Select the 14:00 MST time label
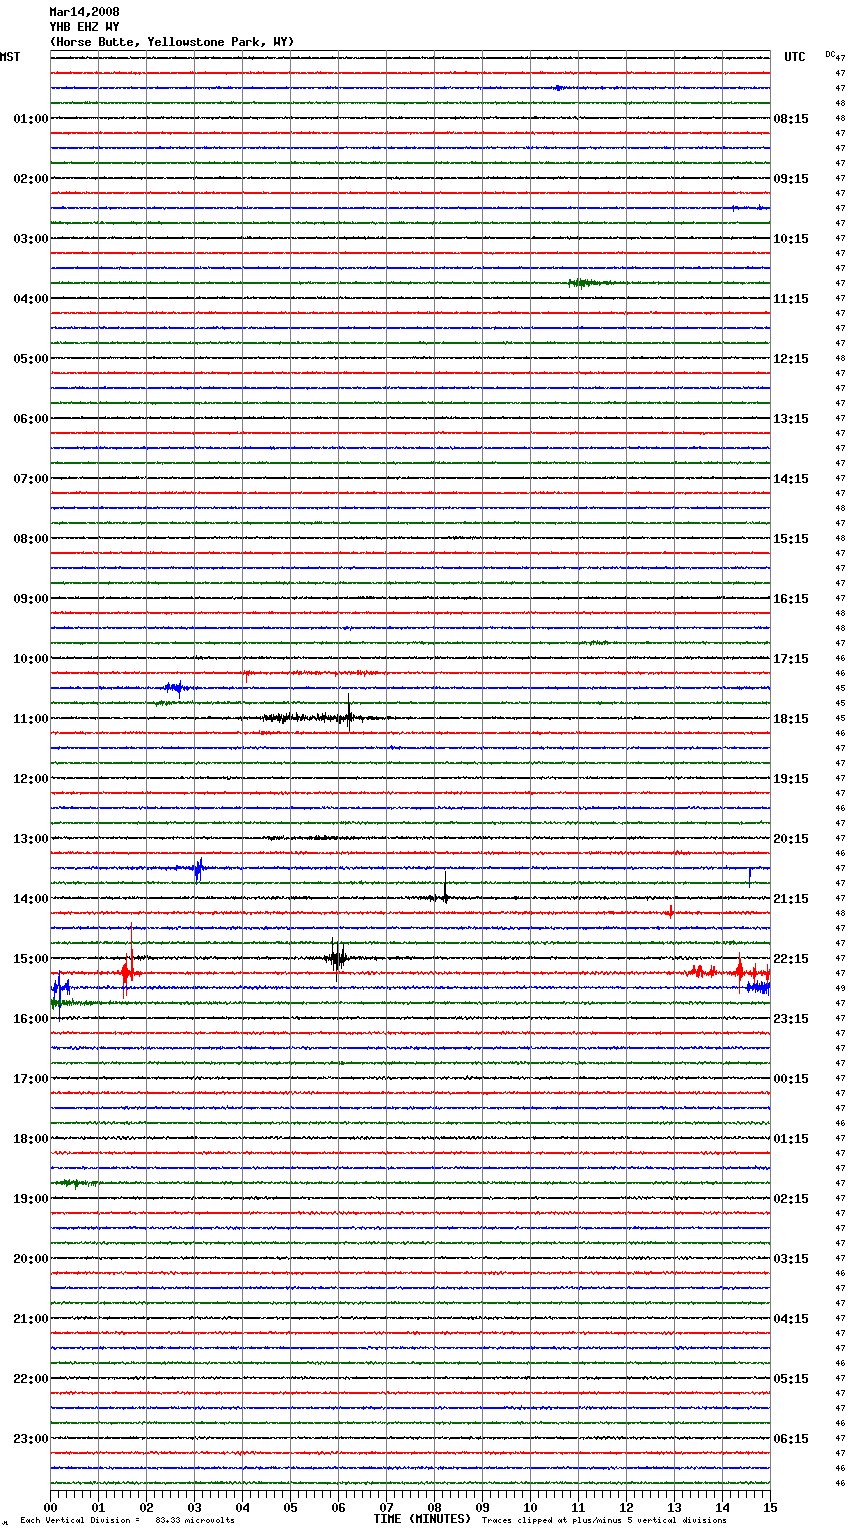 tap(31, 899)
